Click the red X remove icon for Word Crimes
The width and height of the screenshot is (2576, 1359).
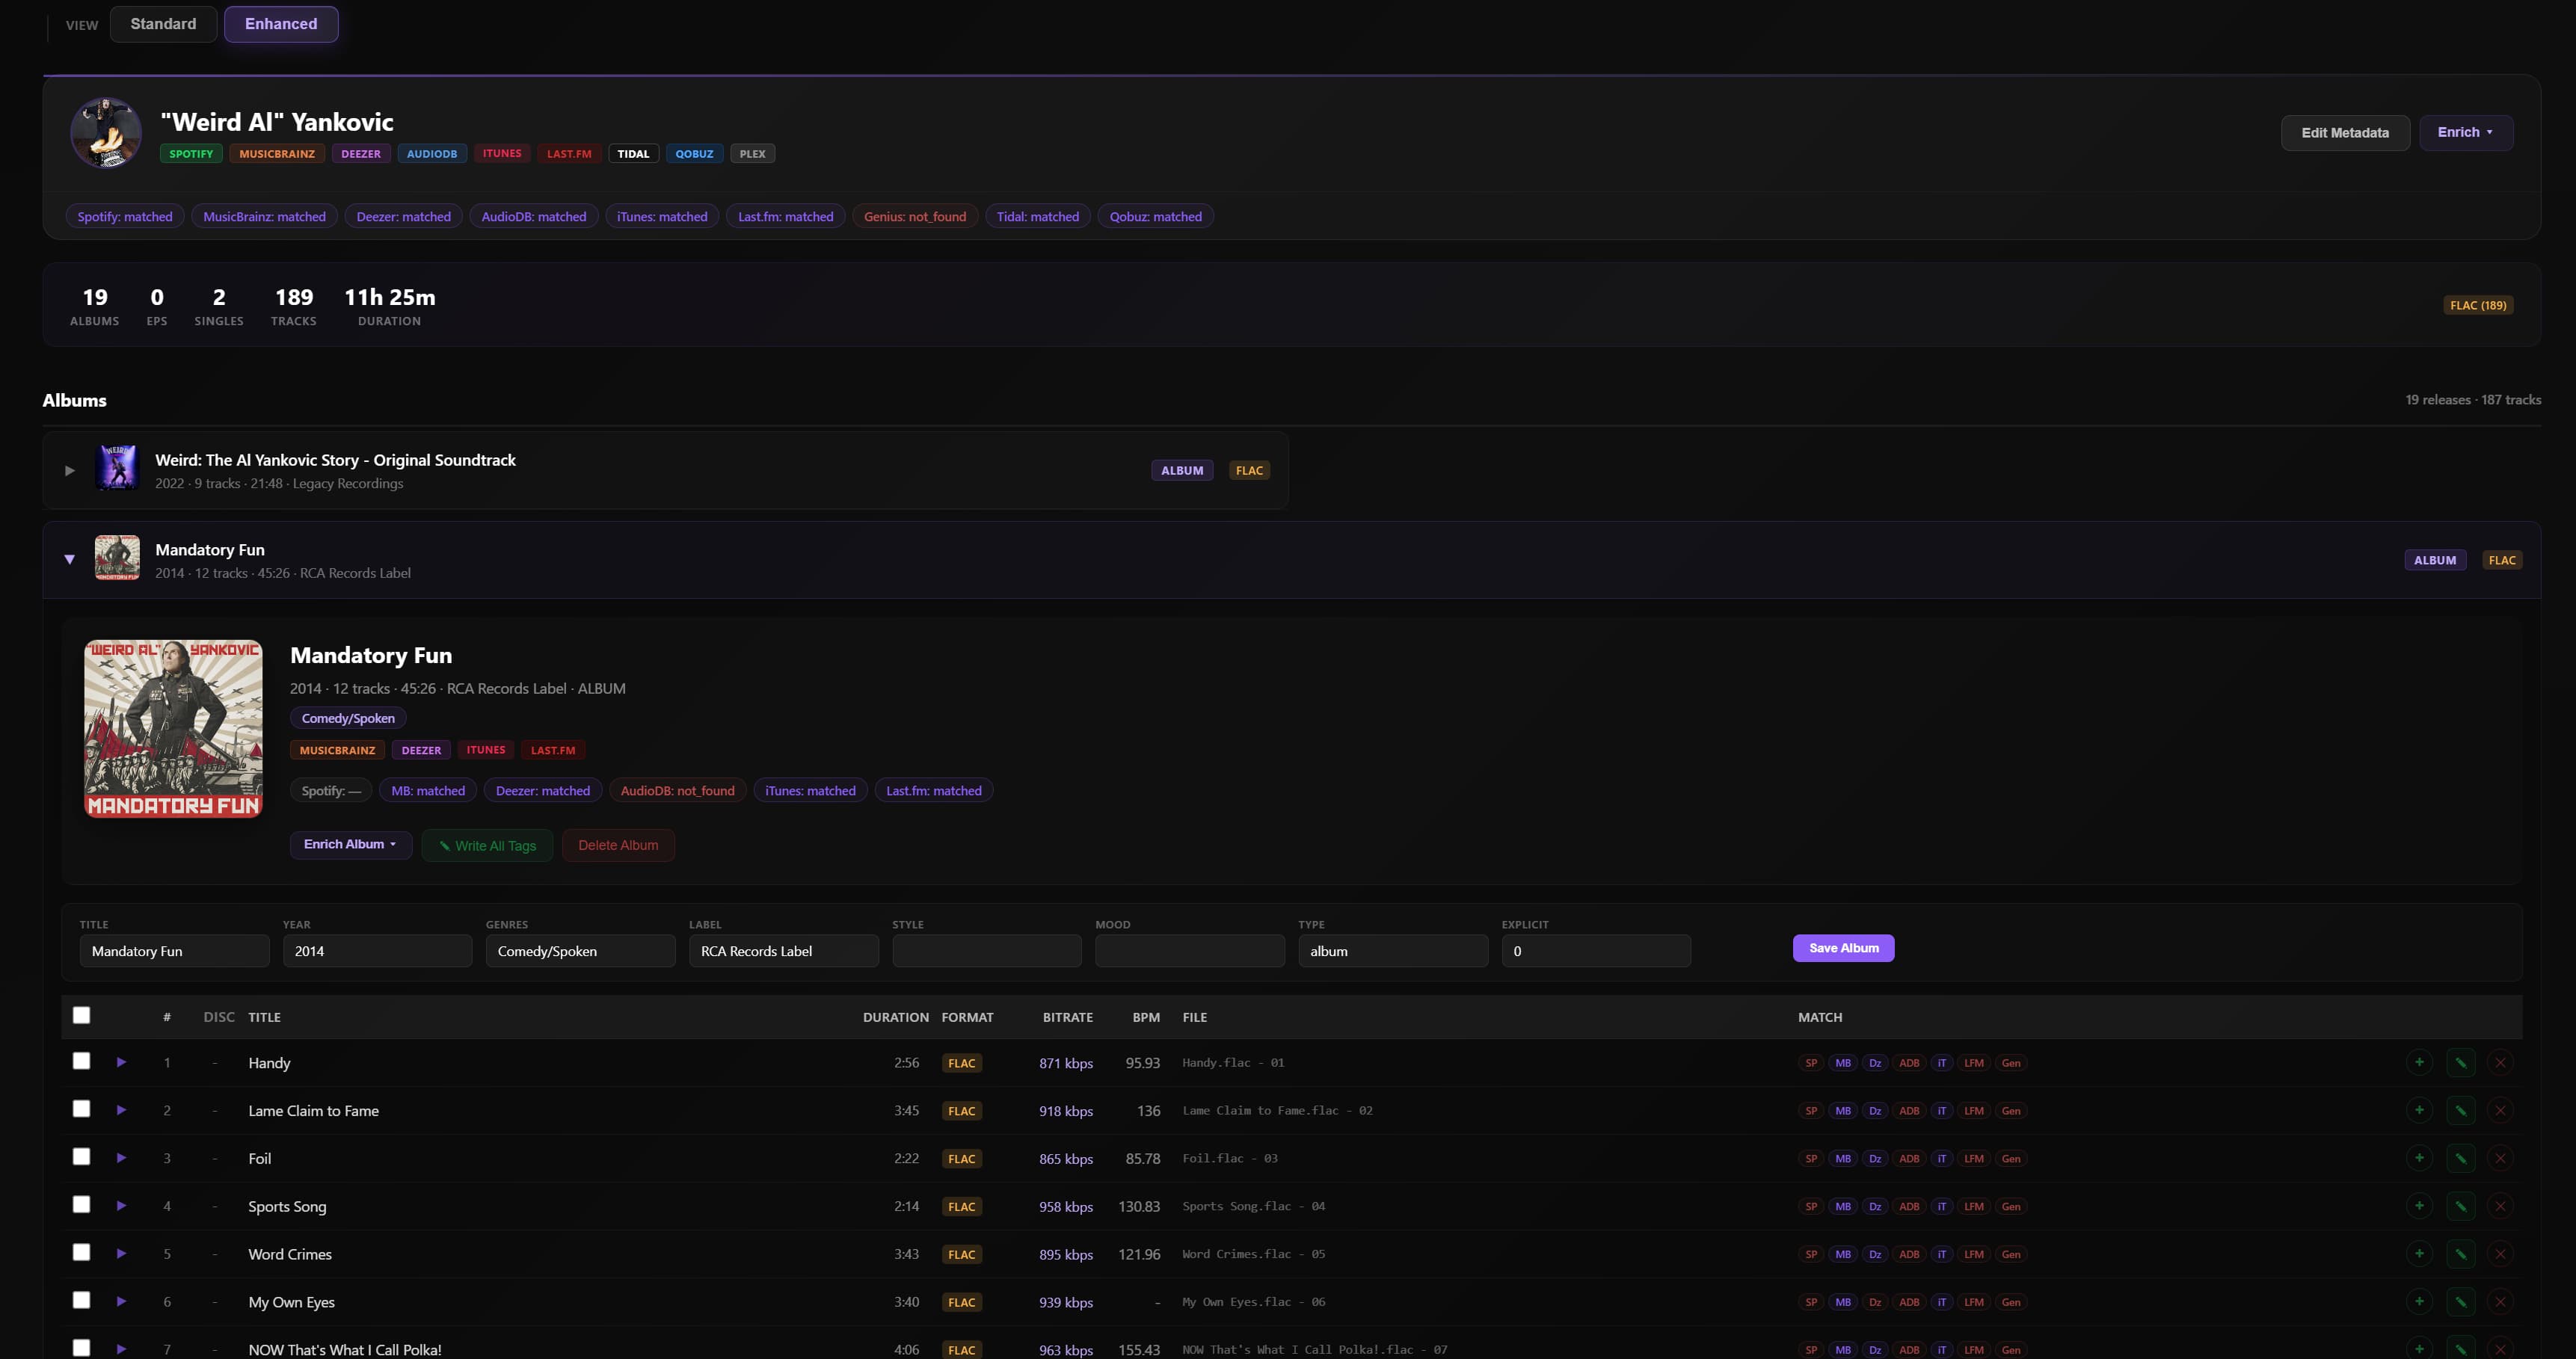coord(2500,1254)
